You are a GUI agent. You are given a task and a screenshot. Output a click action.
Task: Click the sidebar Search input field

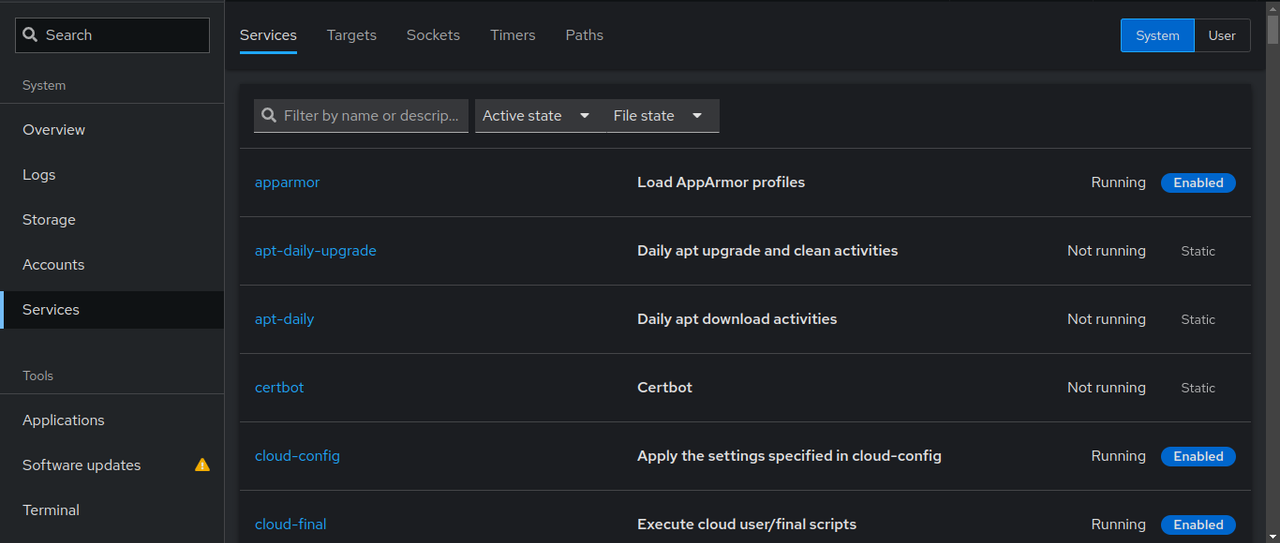[112, 35]
